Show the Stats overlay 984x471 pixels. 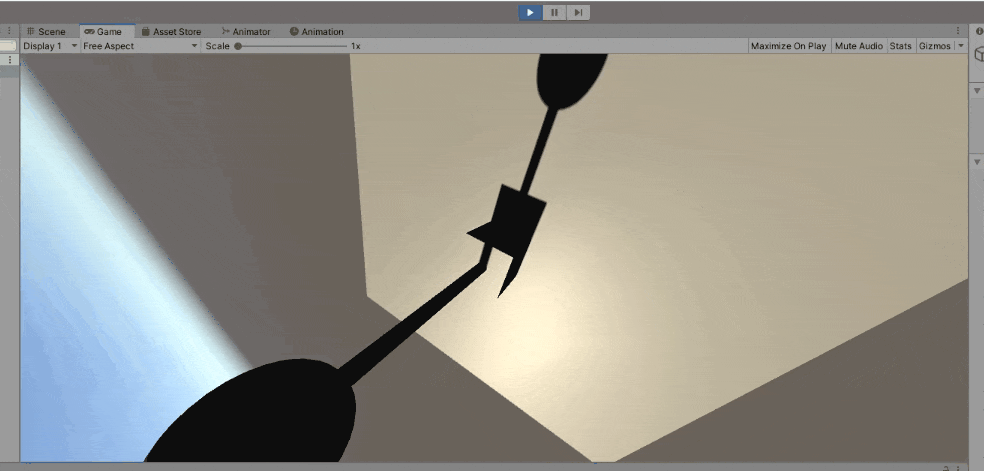[900, 46]
